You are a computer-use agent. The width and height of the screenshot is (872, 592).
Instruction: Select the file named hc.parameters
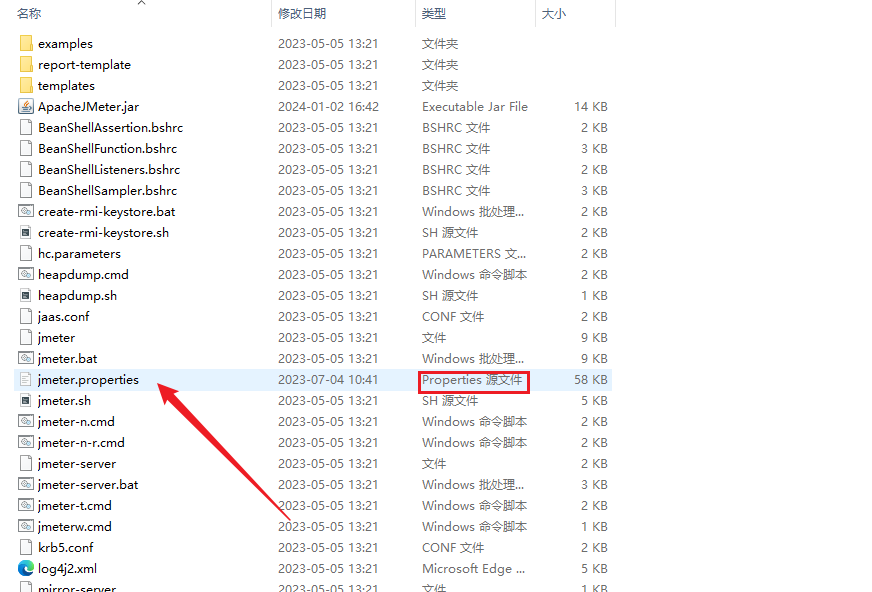[79, 253]
